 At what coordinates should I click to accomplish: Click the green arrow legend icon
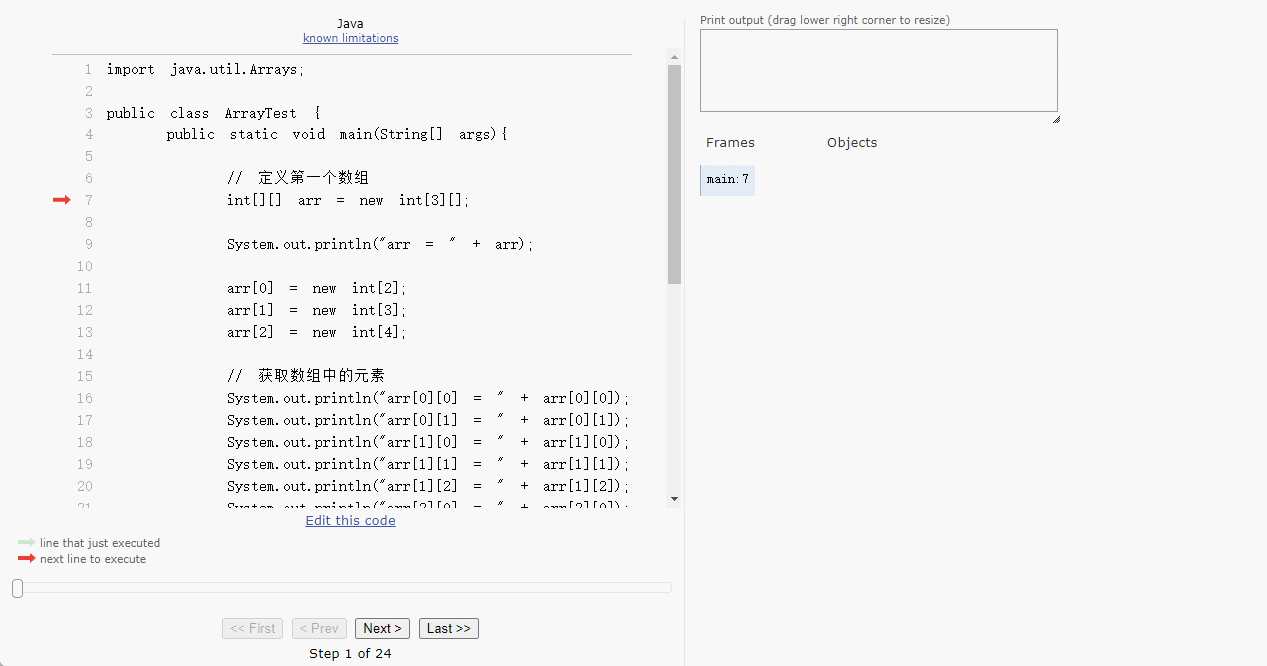click(26, 543)
